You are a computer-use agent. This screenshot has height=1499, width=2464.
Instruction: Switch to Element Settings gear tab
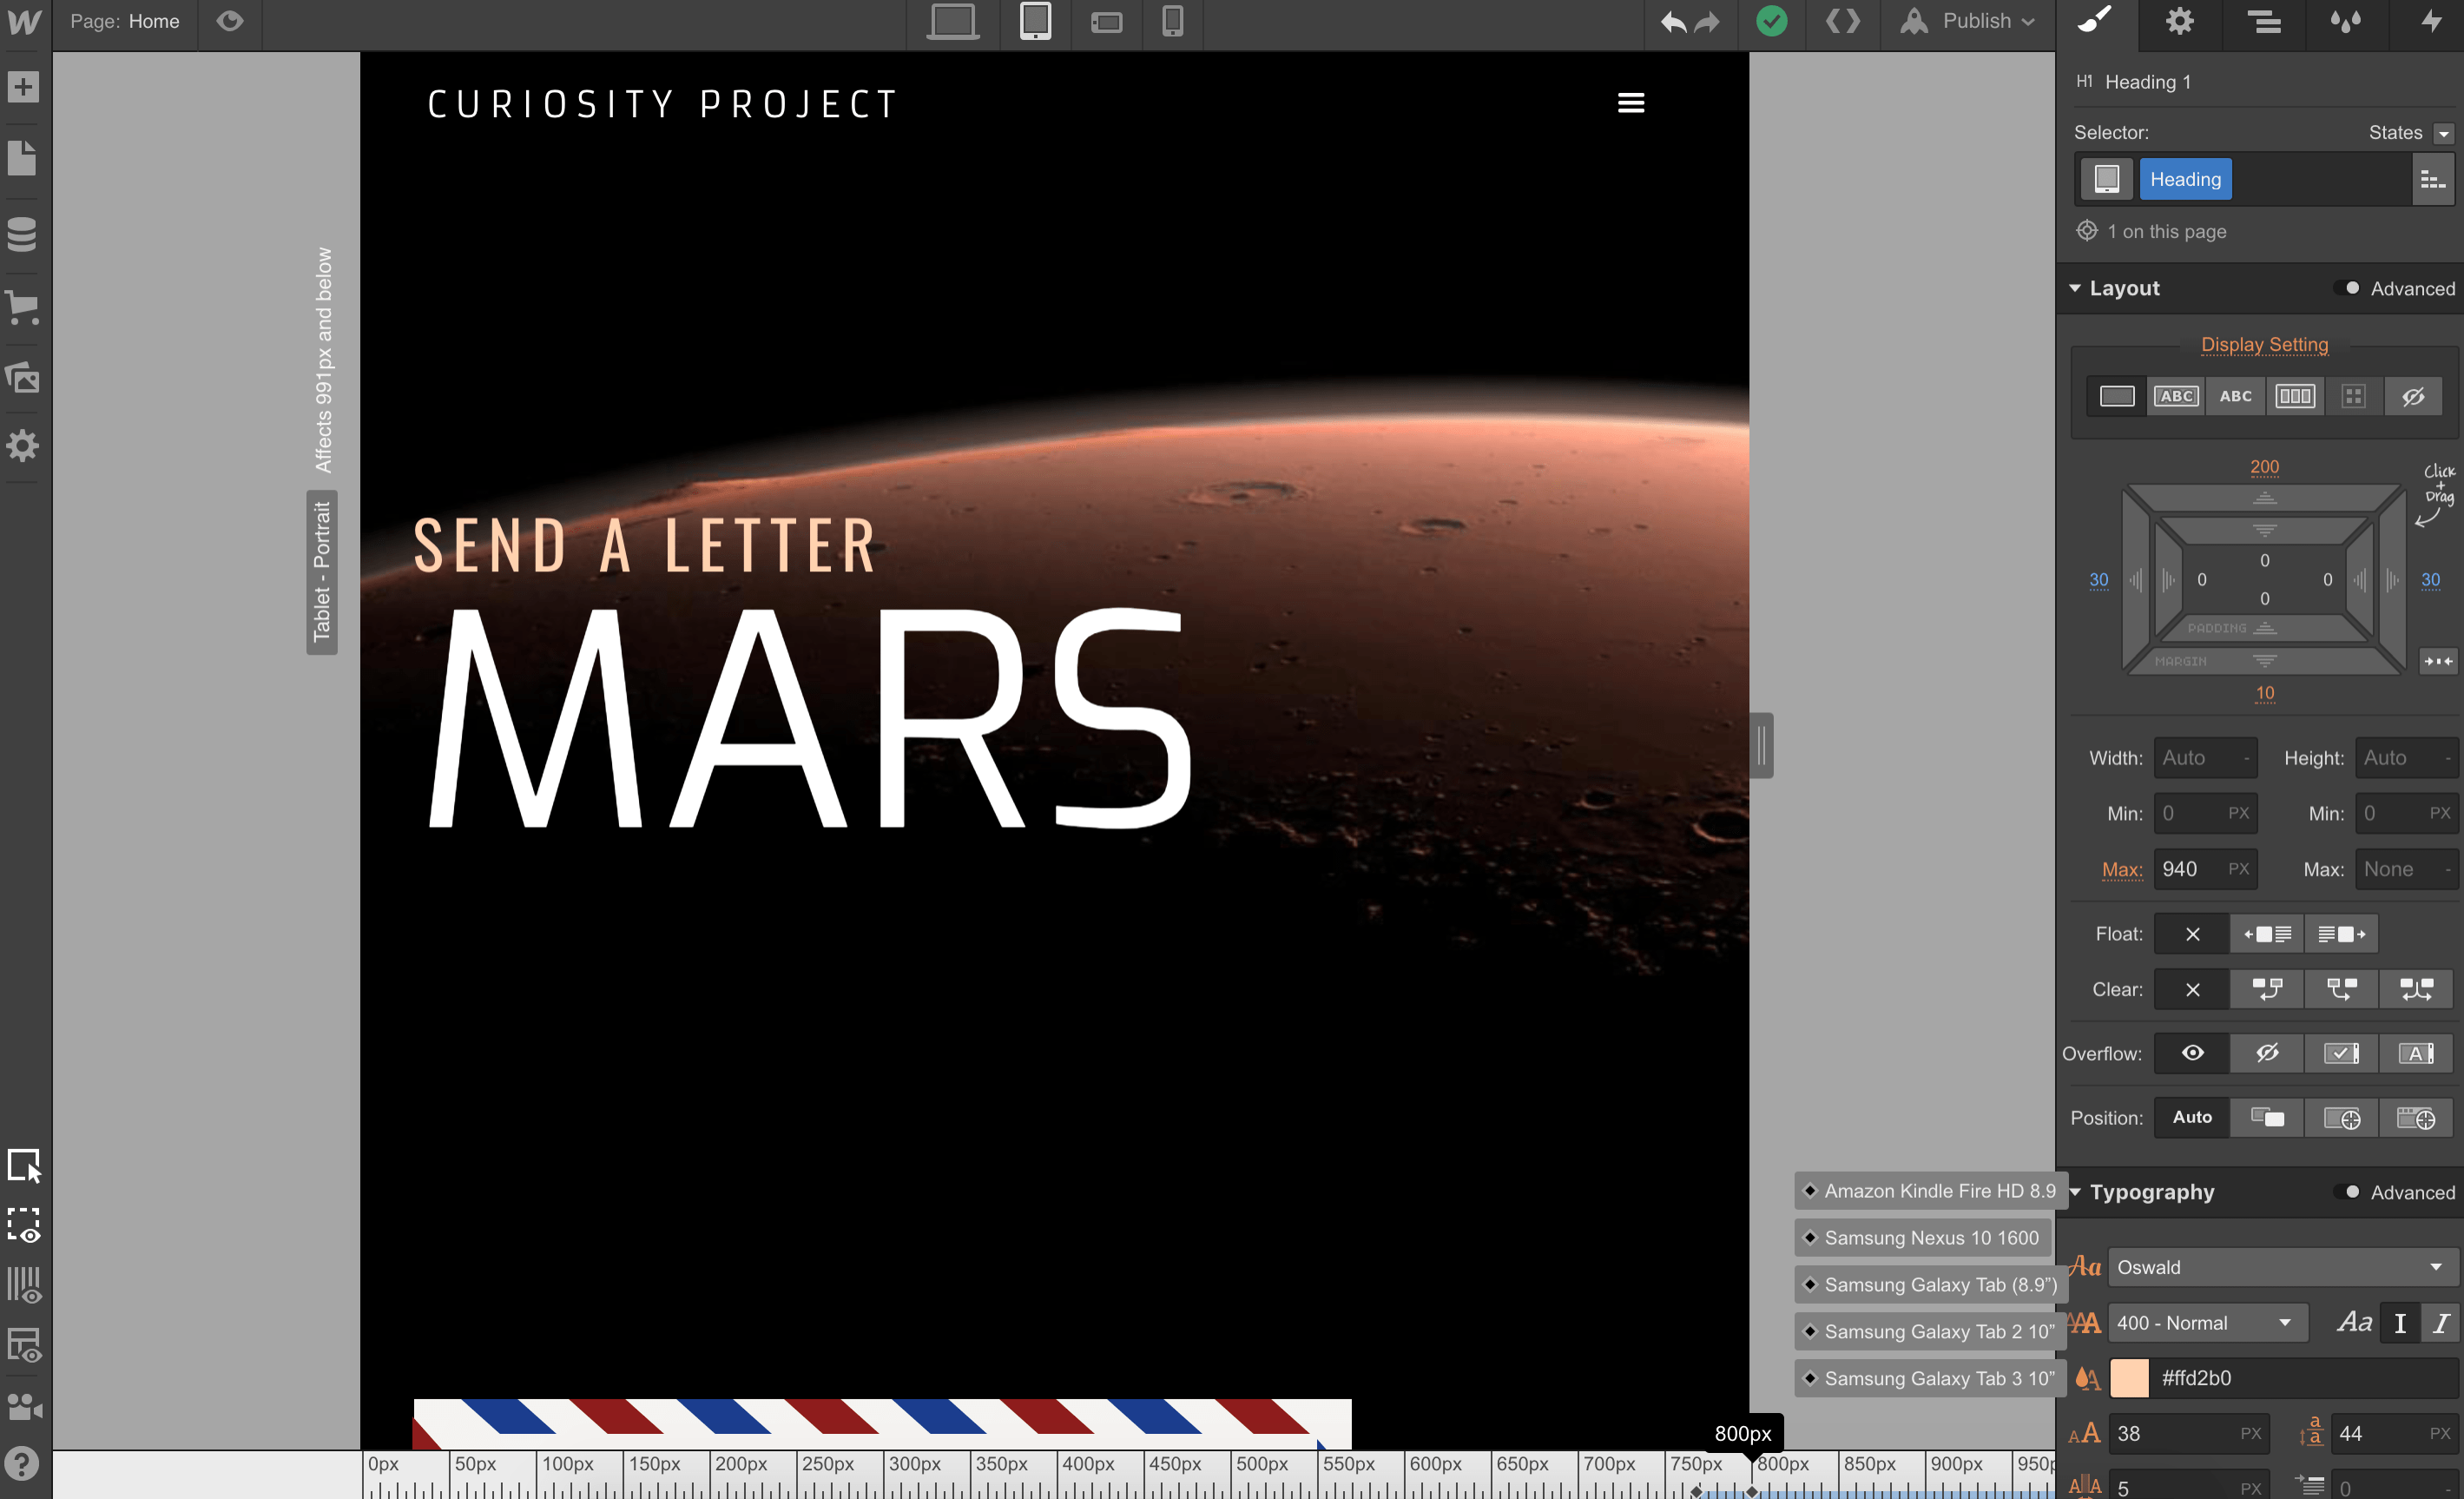2179,22
